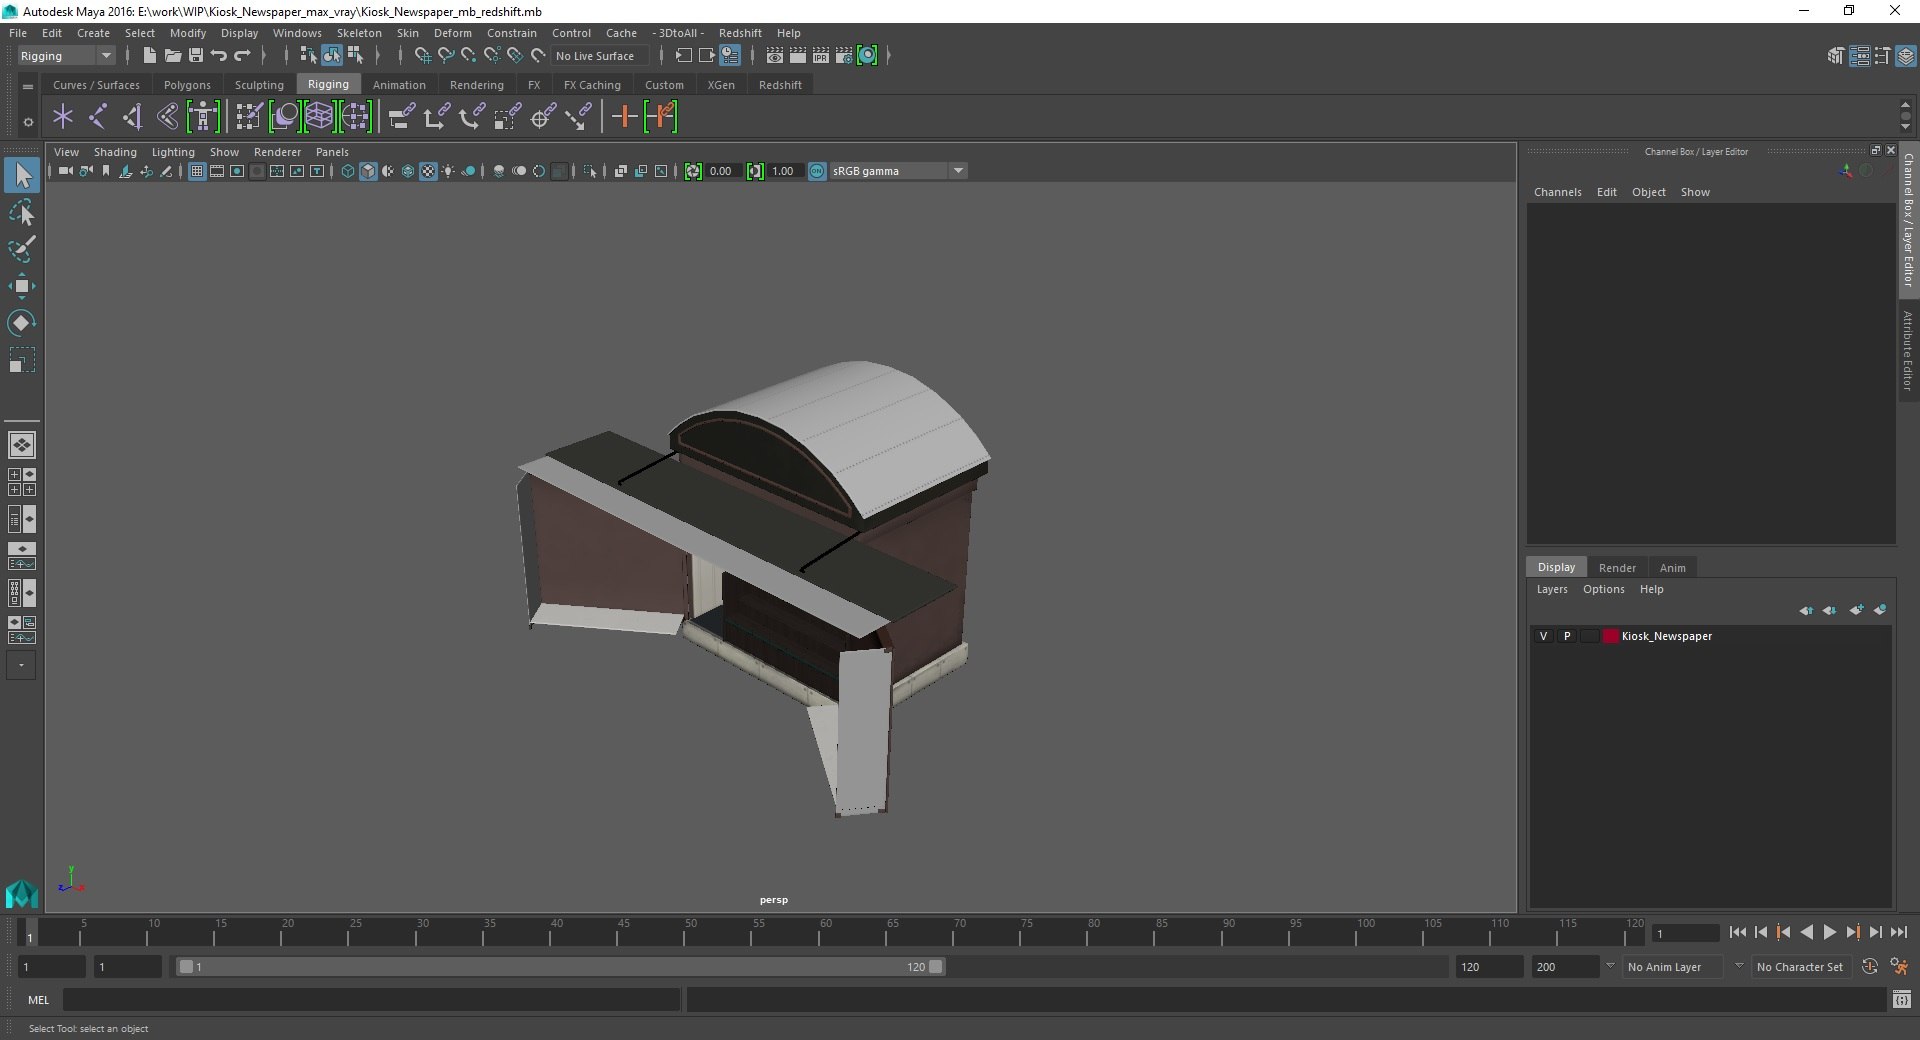Click the New Scene icon
The height and width of the screenshot is (1040, 1920).
(149, 56)
